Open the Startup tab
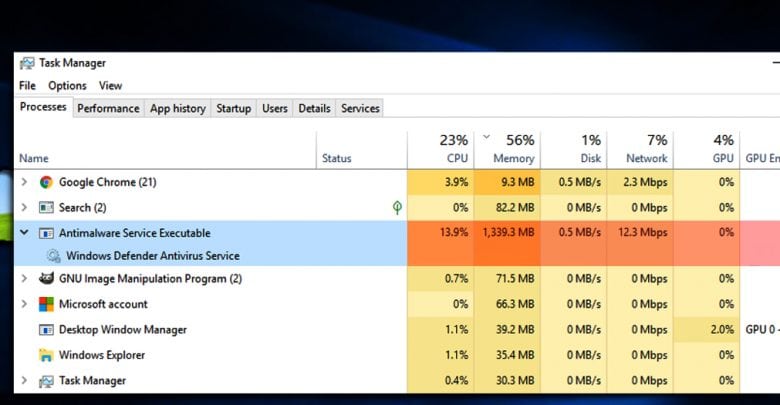 [233, 108]
